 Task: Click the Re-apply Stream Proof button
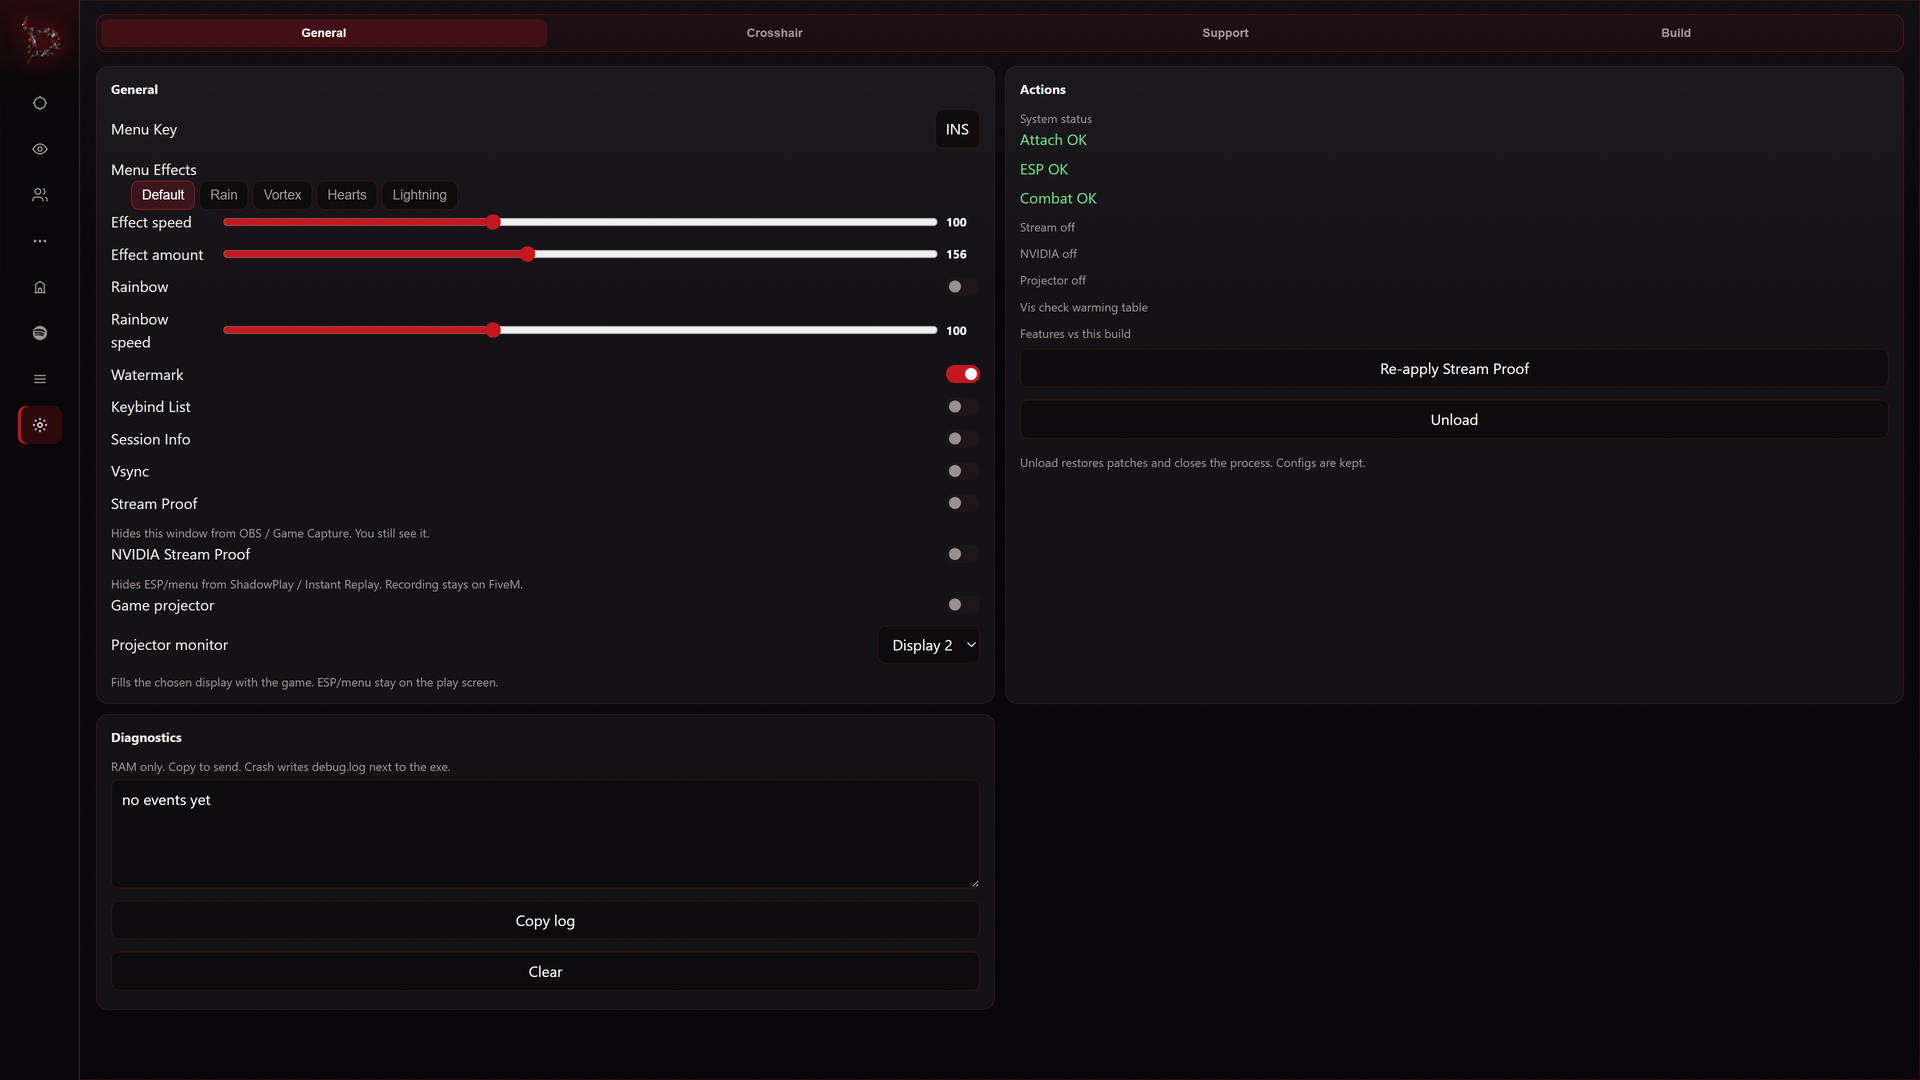(1454, 369)
